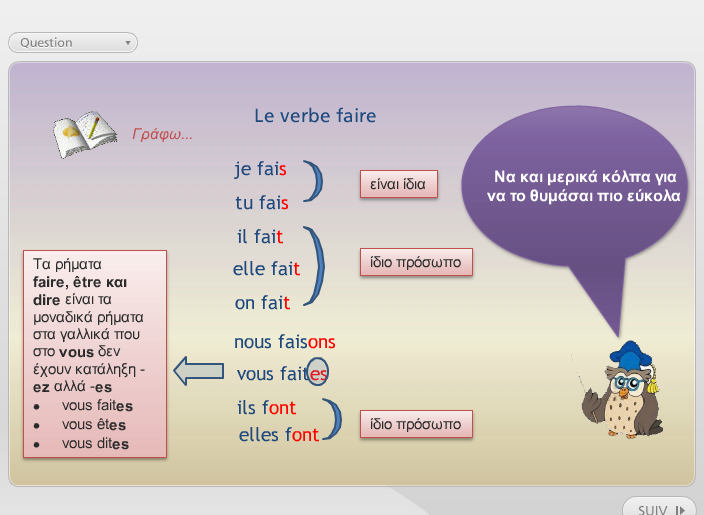Select the 'είναι ίδια' label box

pyautogui.click(x=399, y=184)
